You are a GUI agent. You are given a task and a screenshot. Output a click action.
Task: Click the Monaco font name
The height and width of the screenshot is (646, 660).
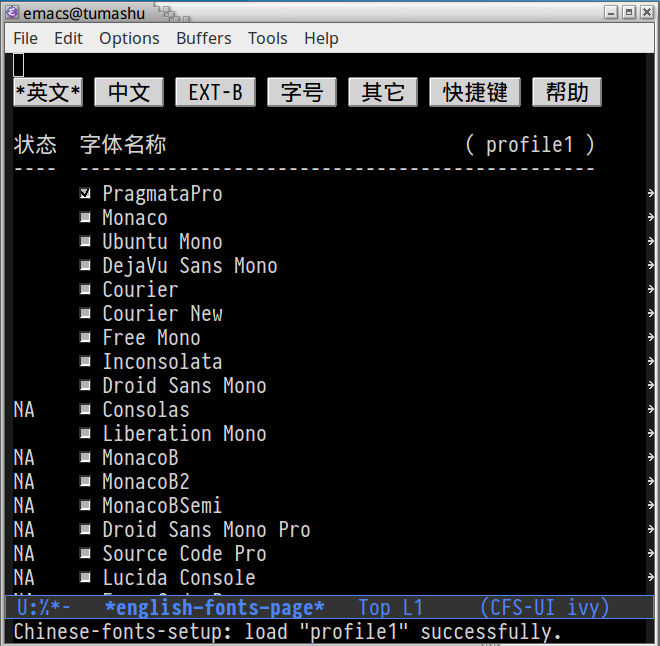tap(135, 218)
